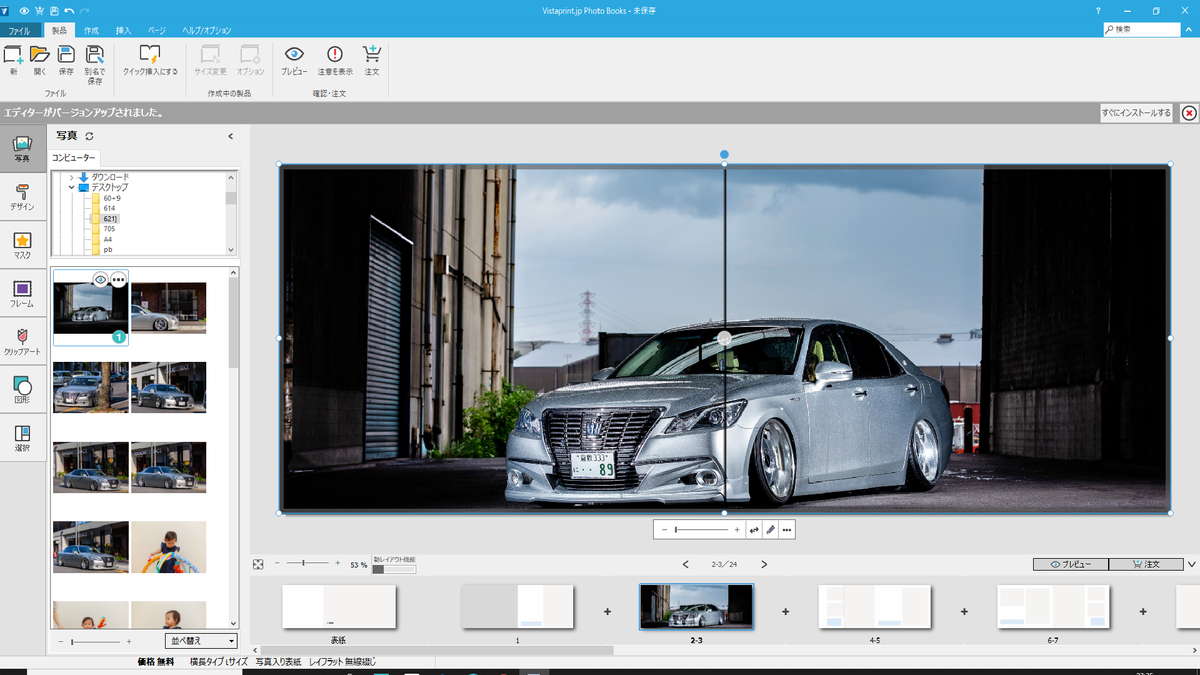Adjust the page zoom slider next to 53 %
The image size is (1200, 675).
click(x=308, y=564)
